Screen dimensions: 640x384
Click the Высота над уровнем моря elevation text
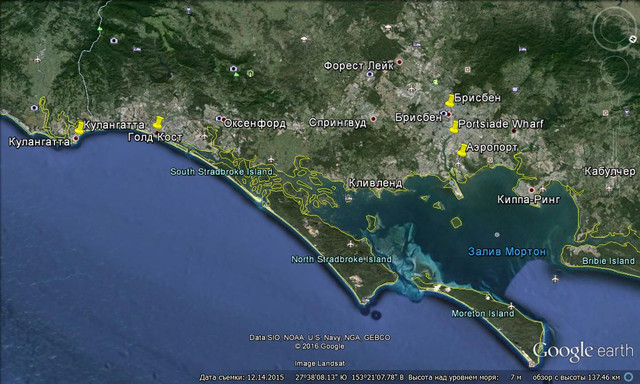pyautogui.click(x=453, y=377)
